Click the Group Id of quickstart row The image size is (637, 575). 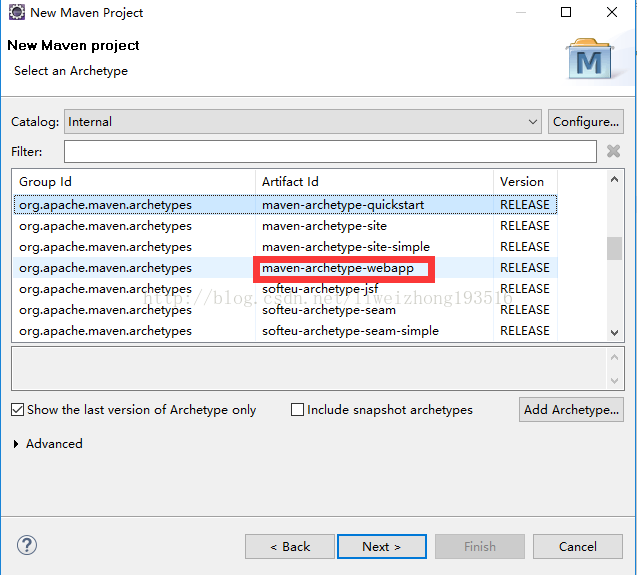(105, 205)
